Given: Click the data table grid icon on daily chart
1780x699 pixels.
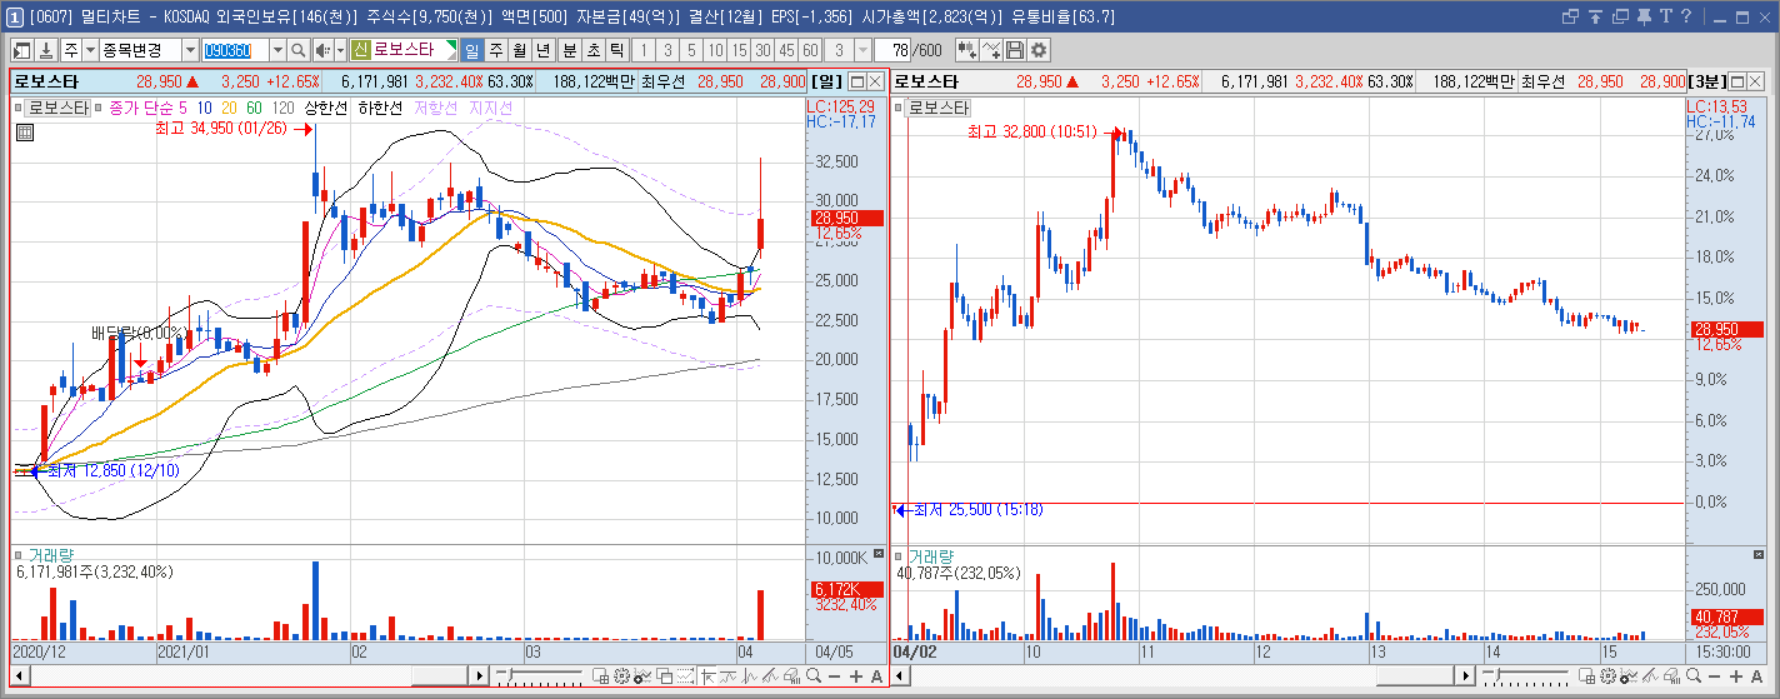Looking at the screenshot, I should click(25, 132).
